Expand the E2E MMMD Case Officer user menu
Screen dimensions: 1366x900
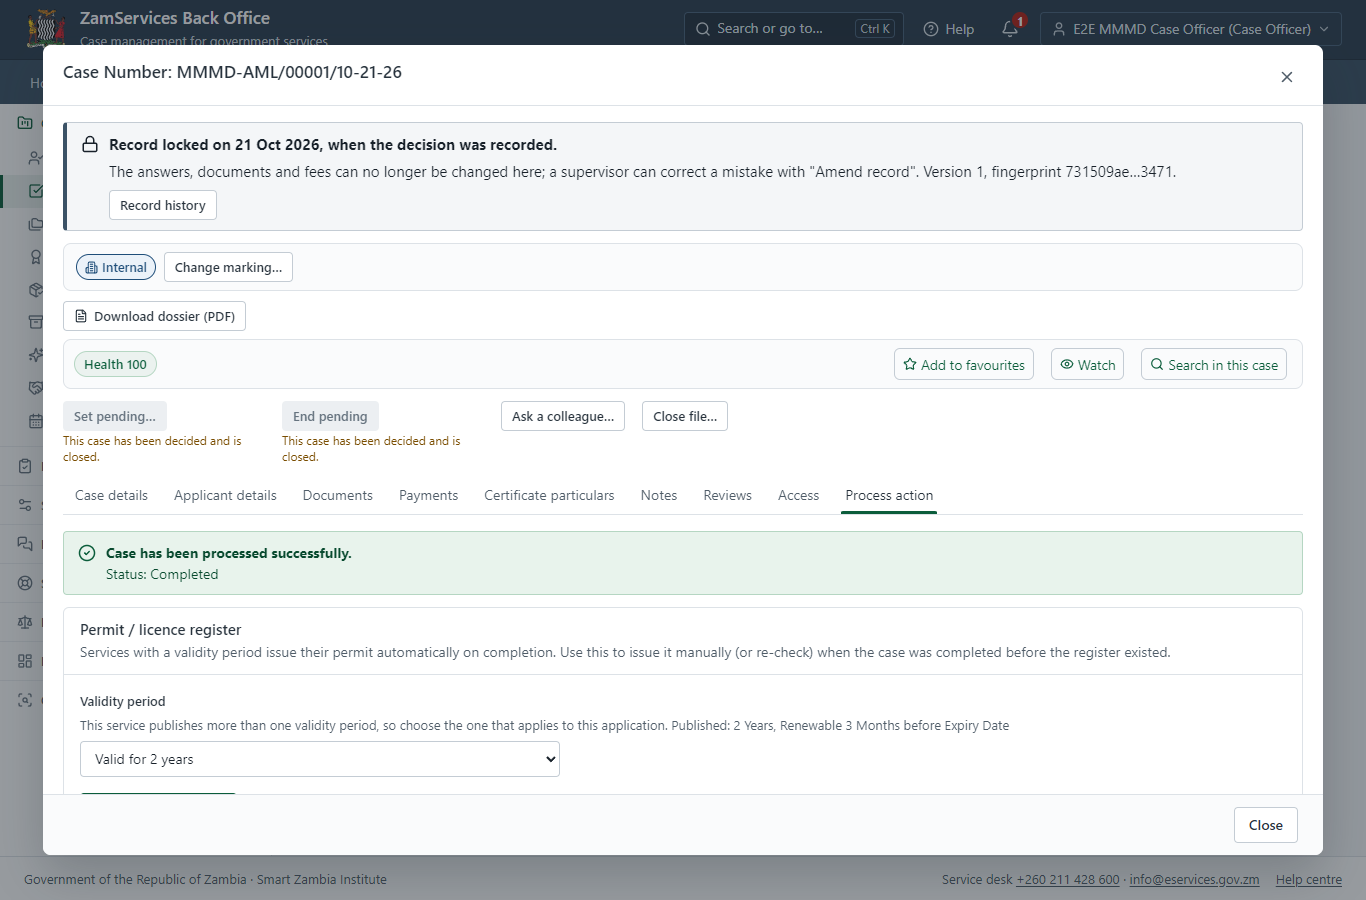coord(1190,29)
